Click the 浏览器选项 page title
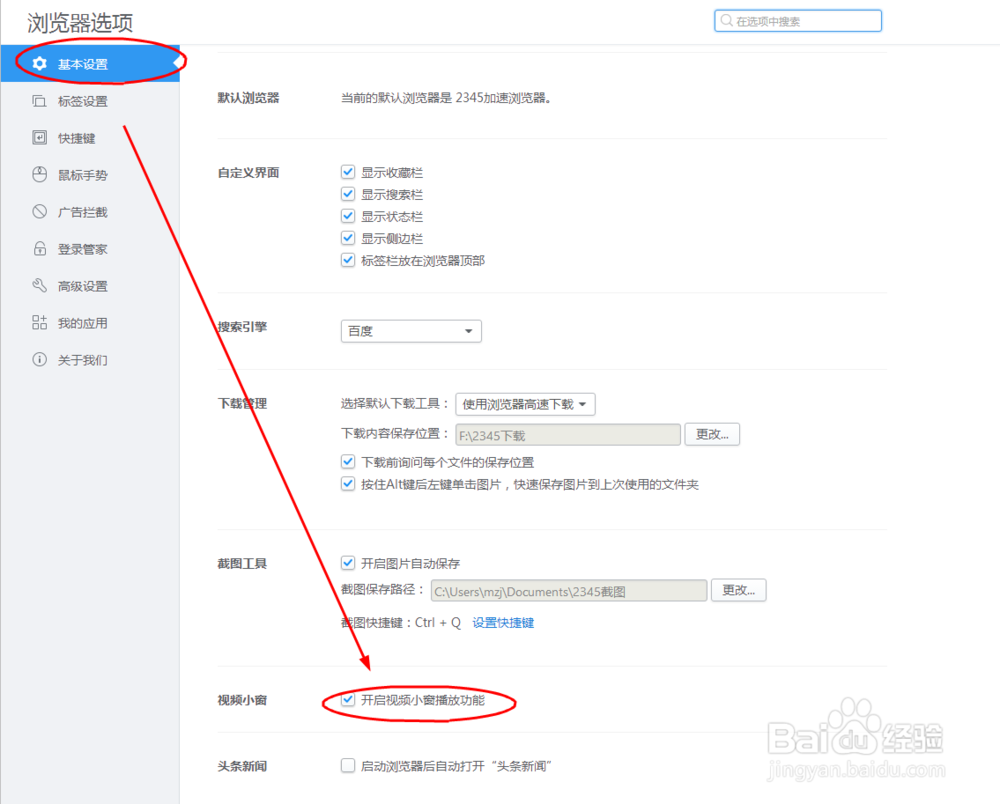The width and height of the screenshot is (1000, 804). [80, 23]
